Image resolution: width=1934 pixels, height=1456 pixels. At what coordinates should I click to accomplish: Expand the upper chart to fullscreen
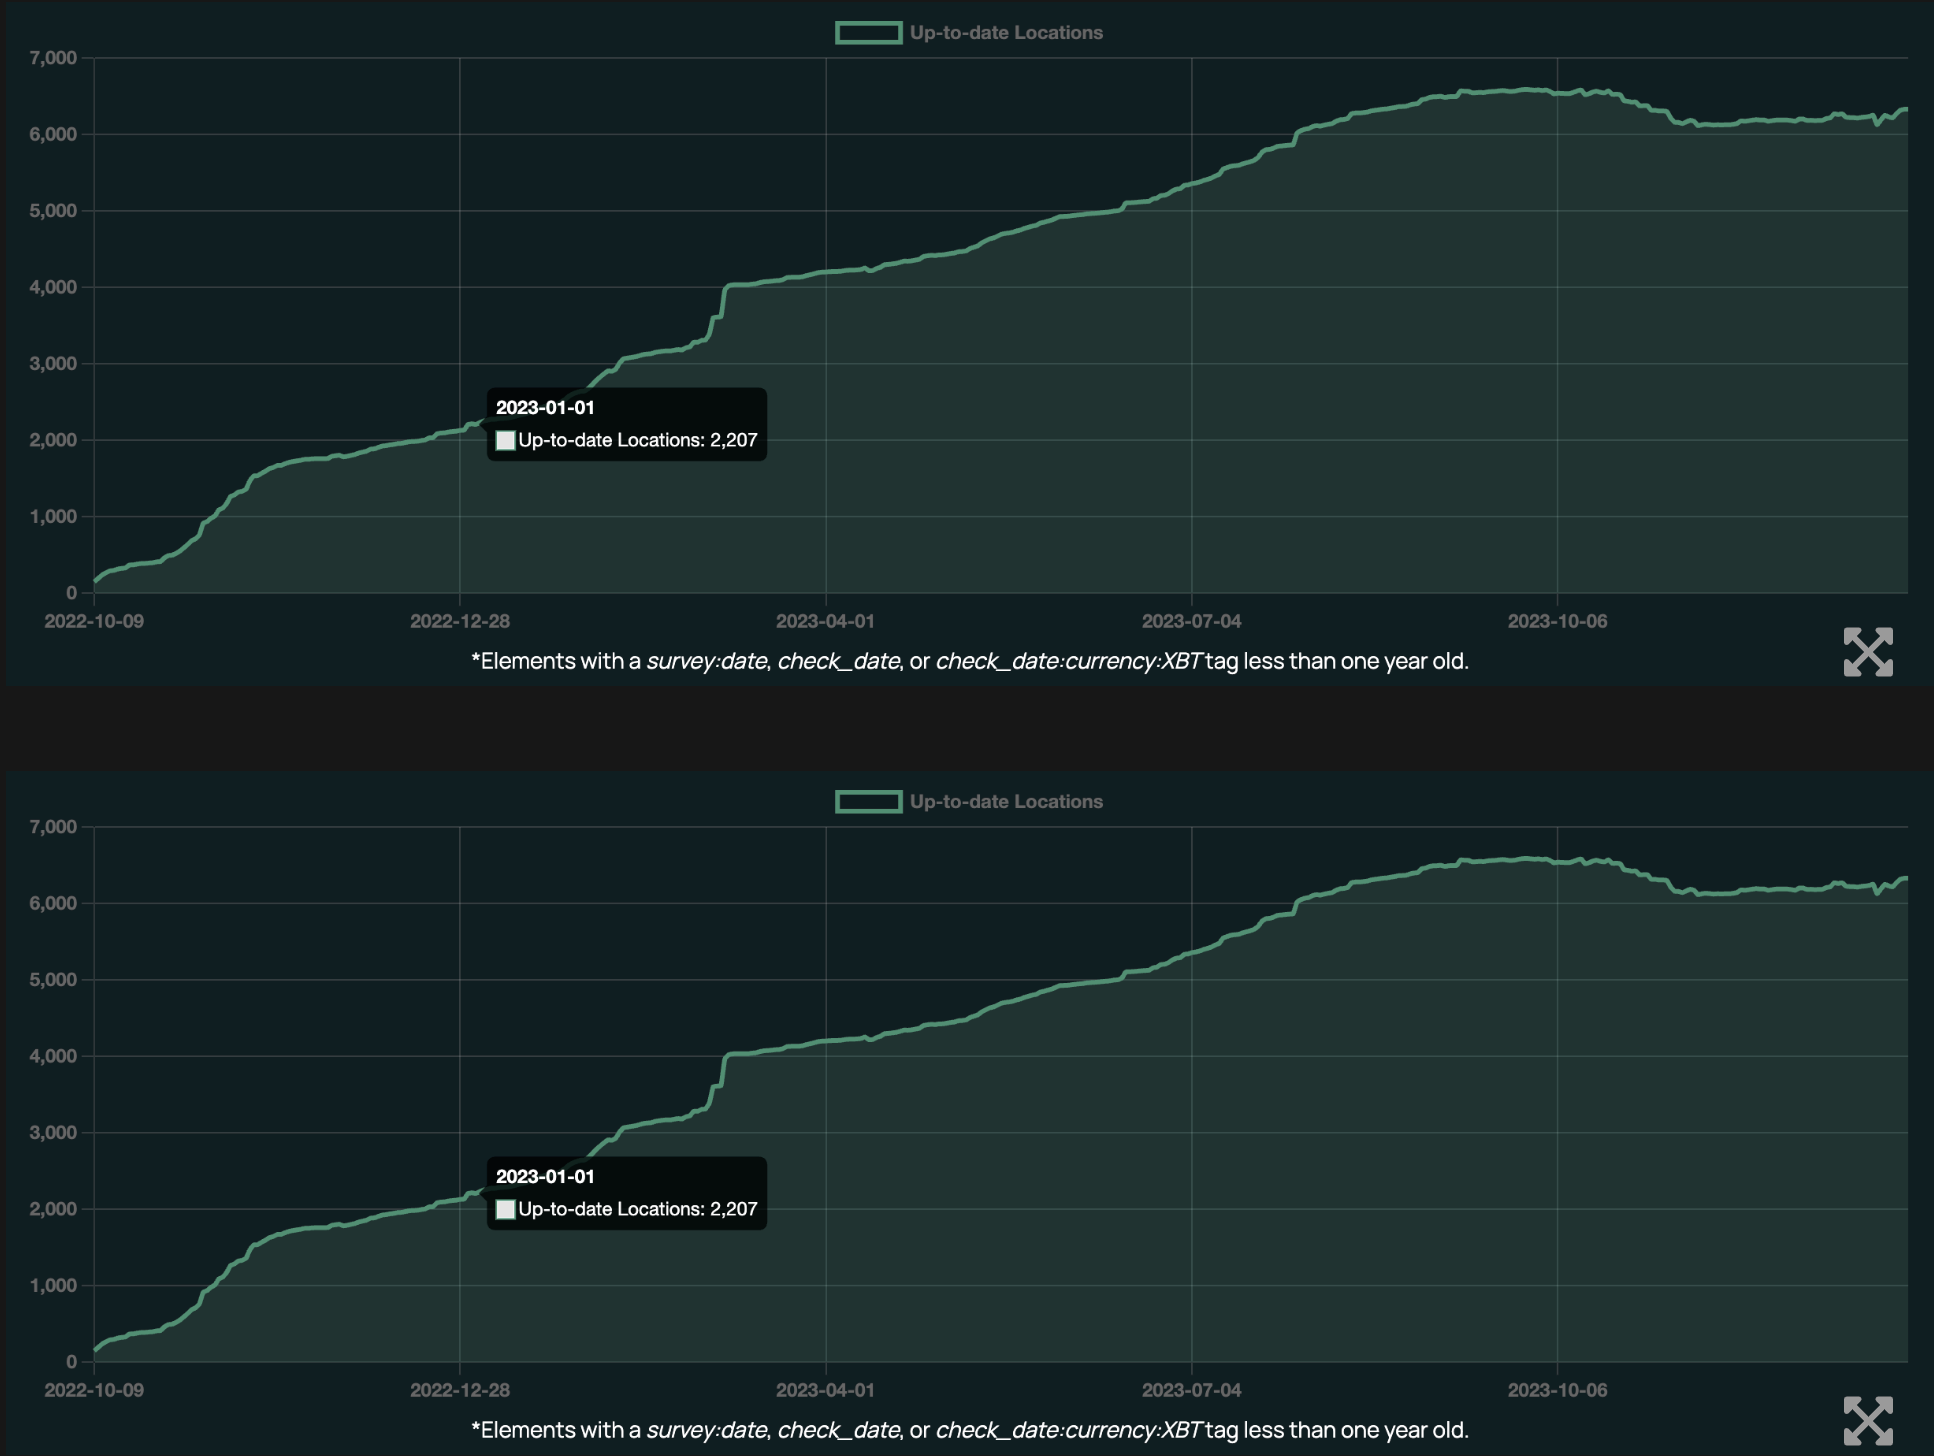(x=1867, y=652)
